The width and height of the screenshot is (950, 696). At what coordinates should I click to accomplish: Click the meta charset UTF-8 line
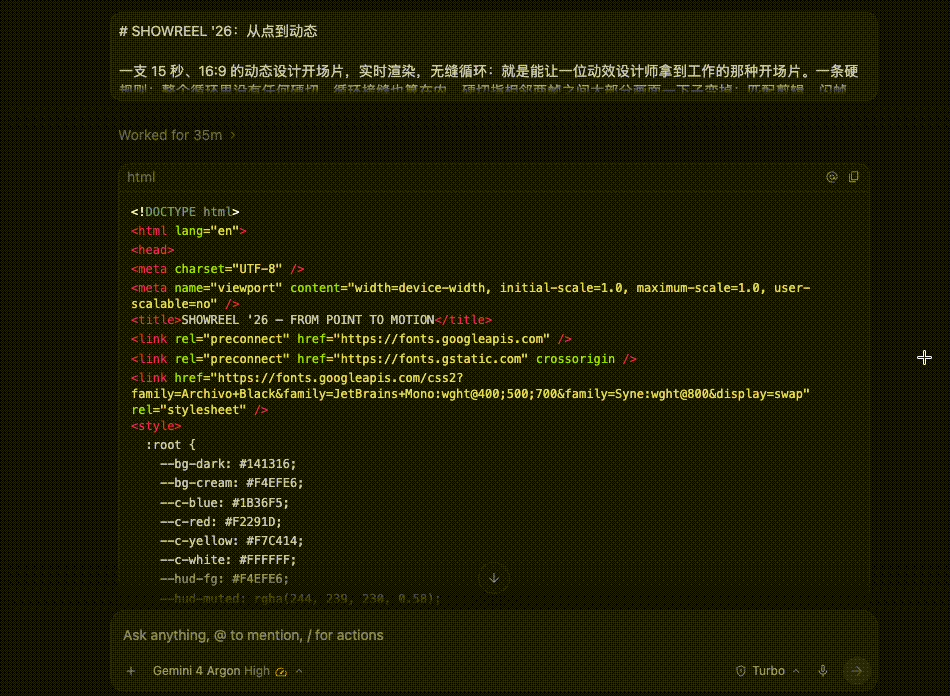coord(218,269)
